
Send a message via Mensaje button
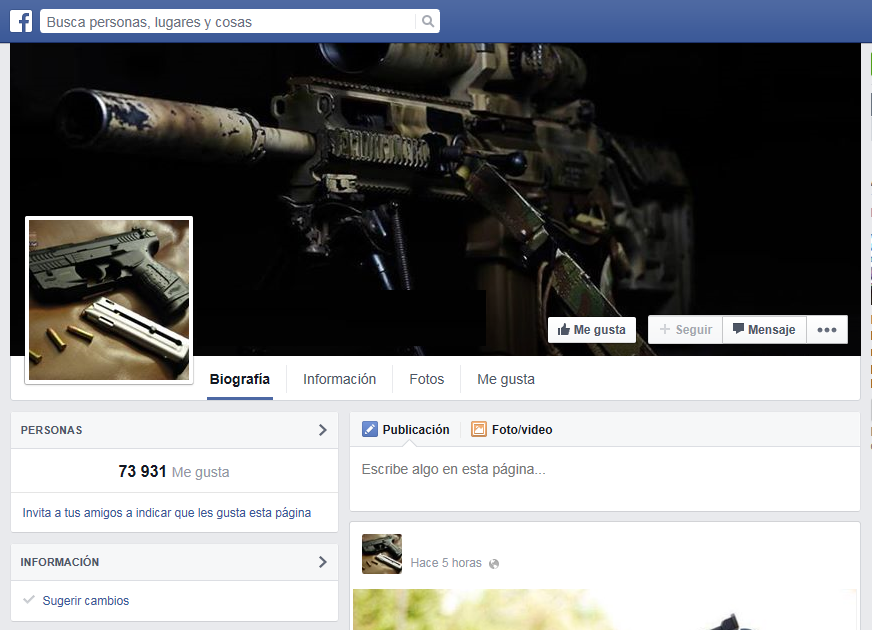click(x=765, y=330)
